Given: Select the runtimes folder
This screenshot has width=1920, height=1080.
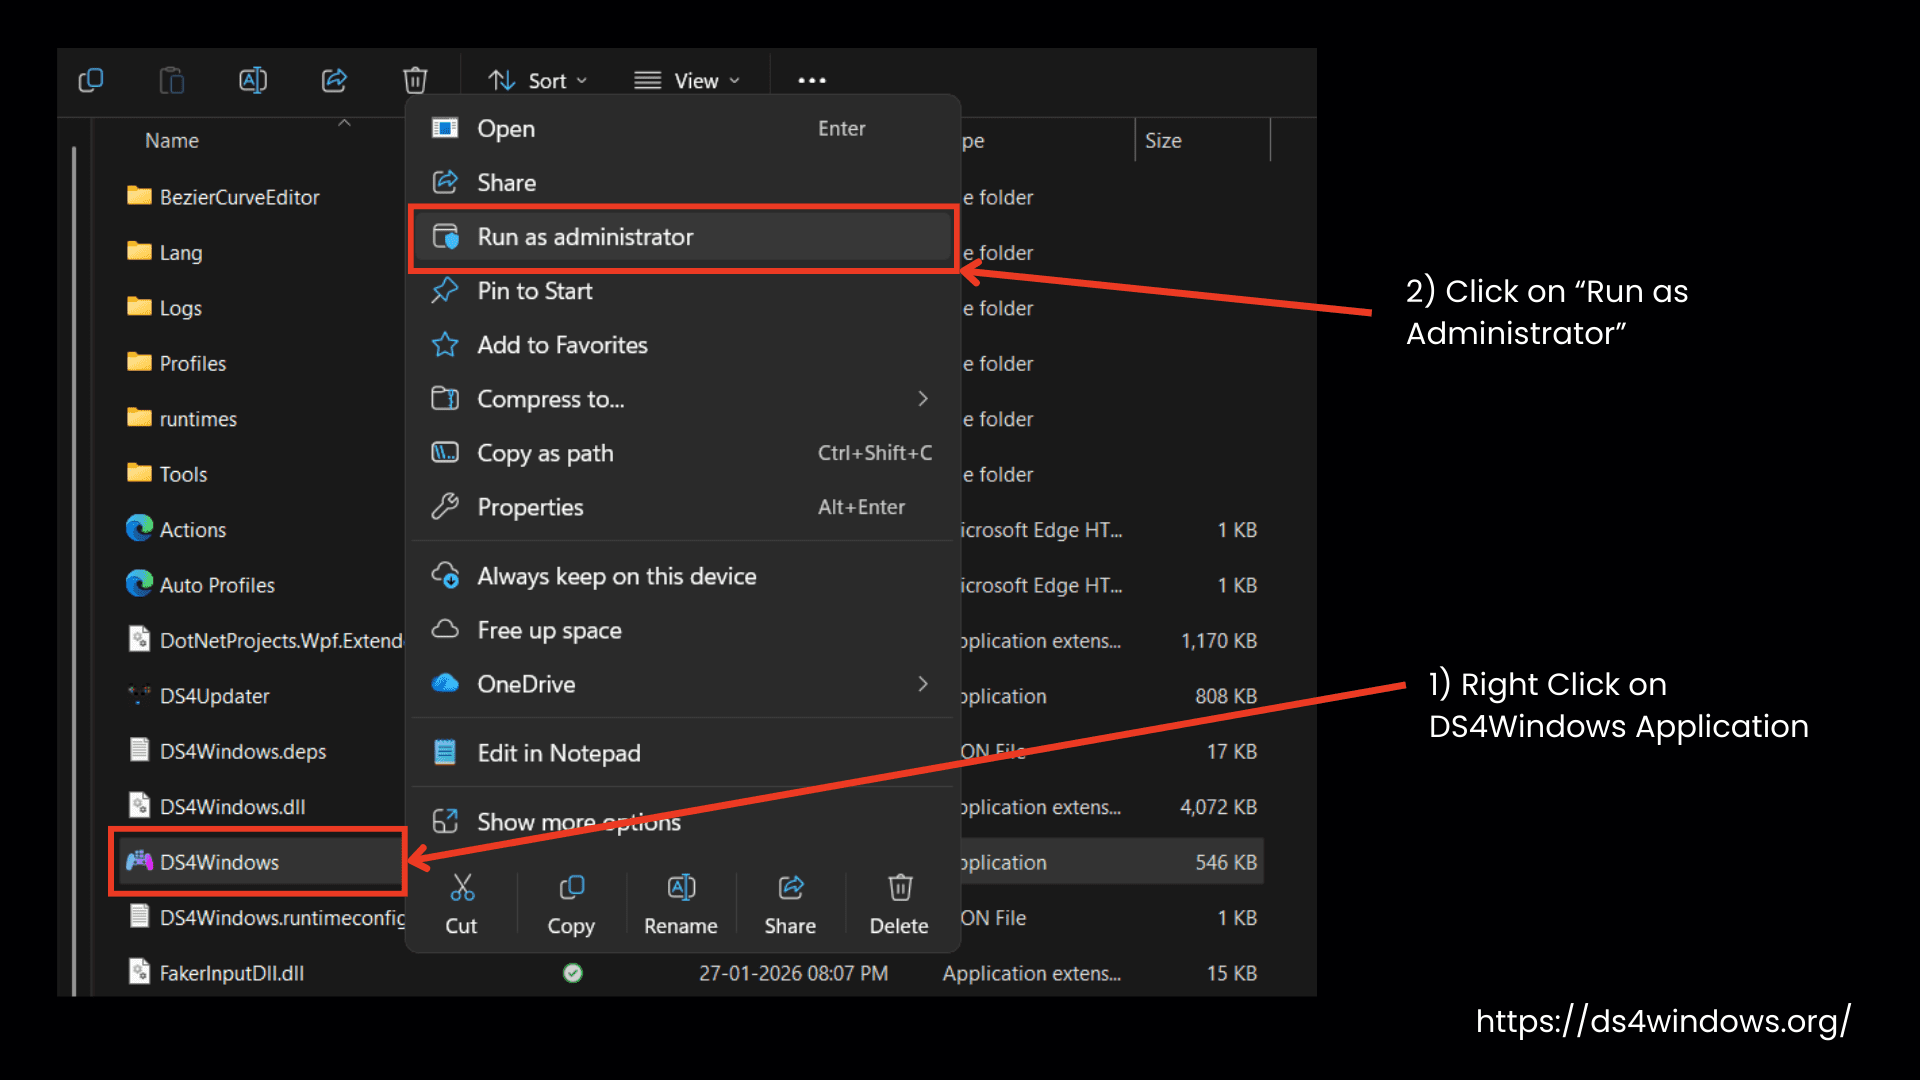Looking at the screenshot, I should tap(182, 419).
